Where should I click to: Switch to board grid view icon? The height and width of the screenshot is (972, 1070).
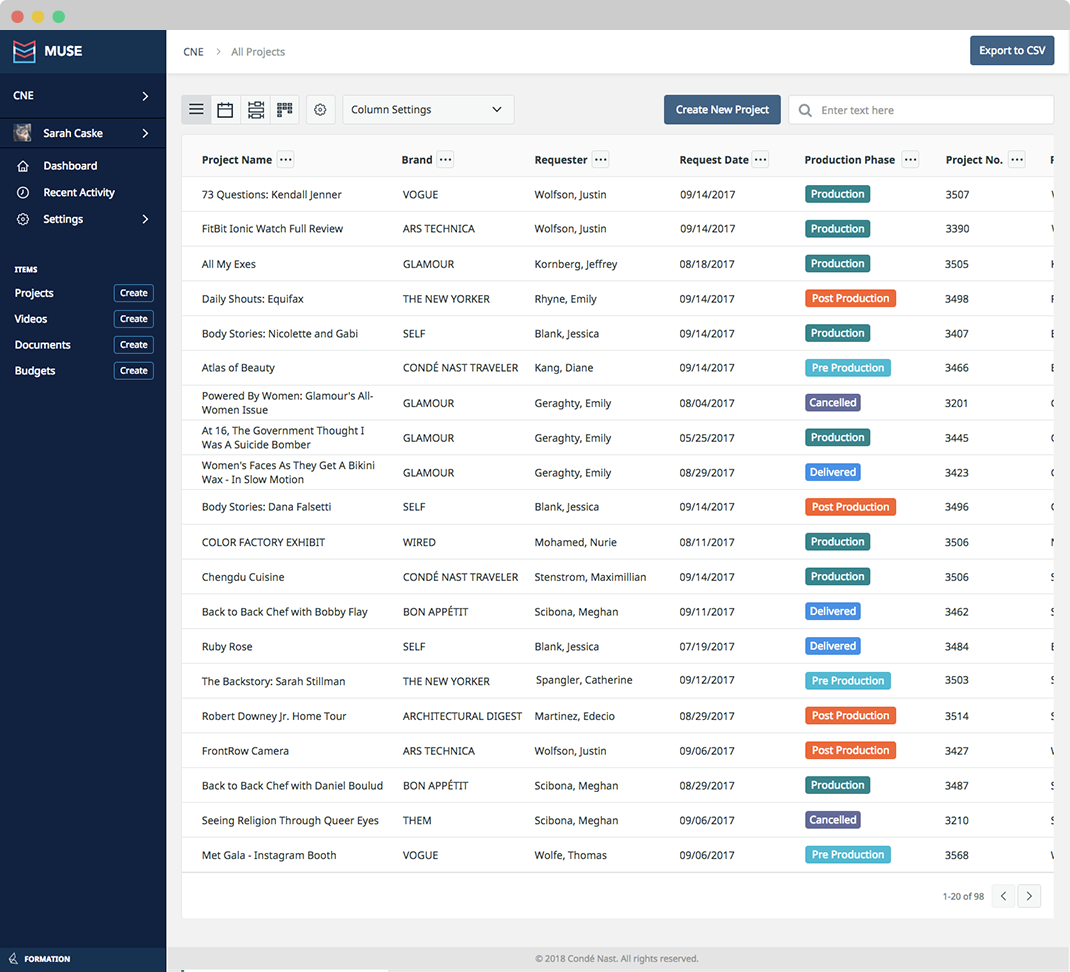[x=285, y=109]
